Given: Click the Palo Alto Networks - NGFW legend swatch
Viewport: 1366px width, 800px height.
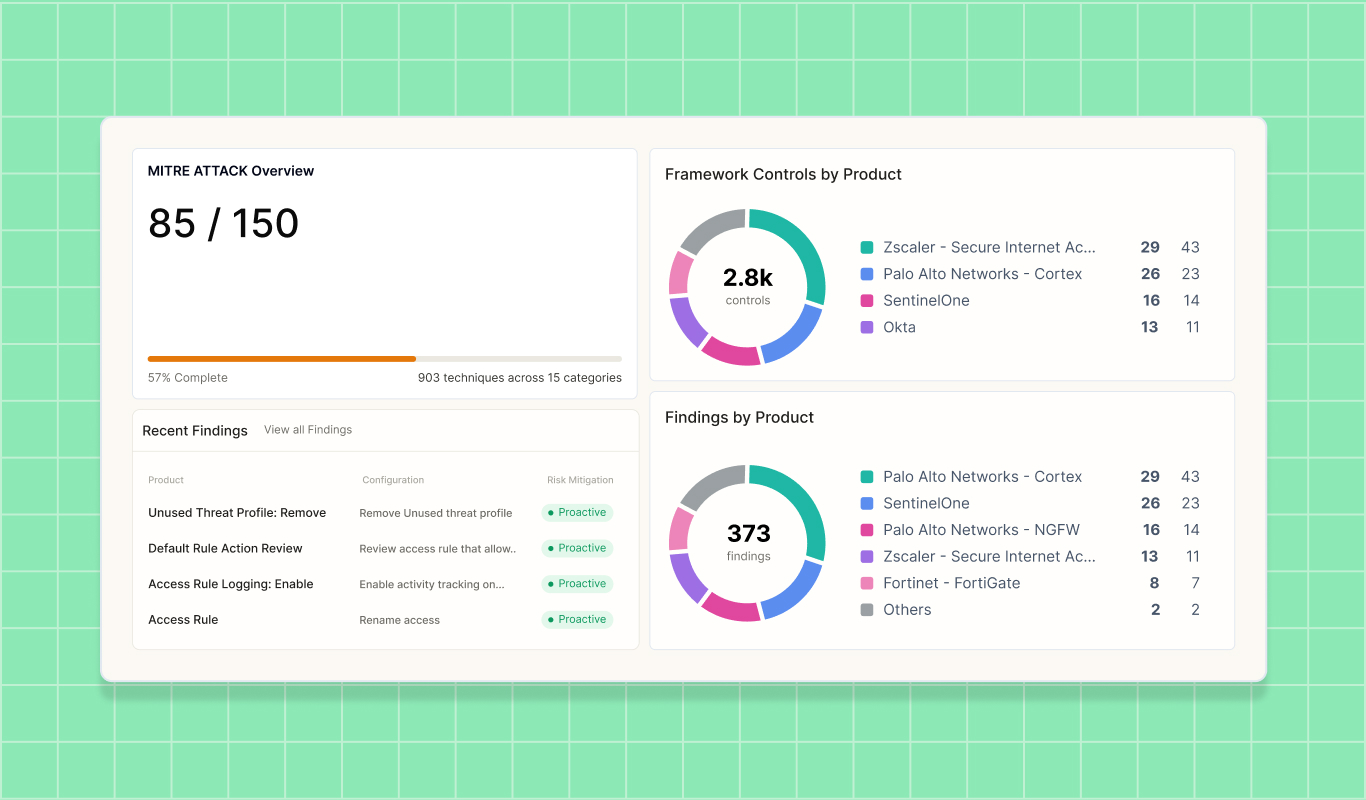Looking at the screenshot, I should [867, 530].
